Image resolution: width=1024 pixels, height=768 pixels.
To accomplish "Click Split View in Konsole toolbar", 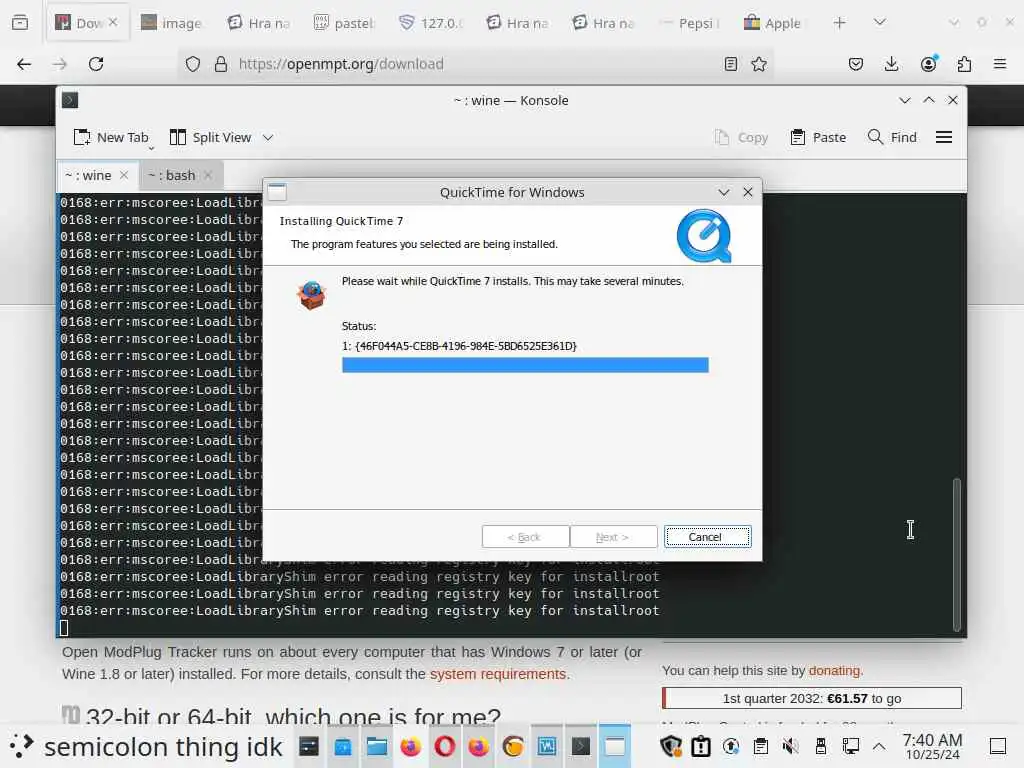I will [210, 137].
